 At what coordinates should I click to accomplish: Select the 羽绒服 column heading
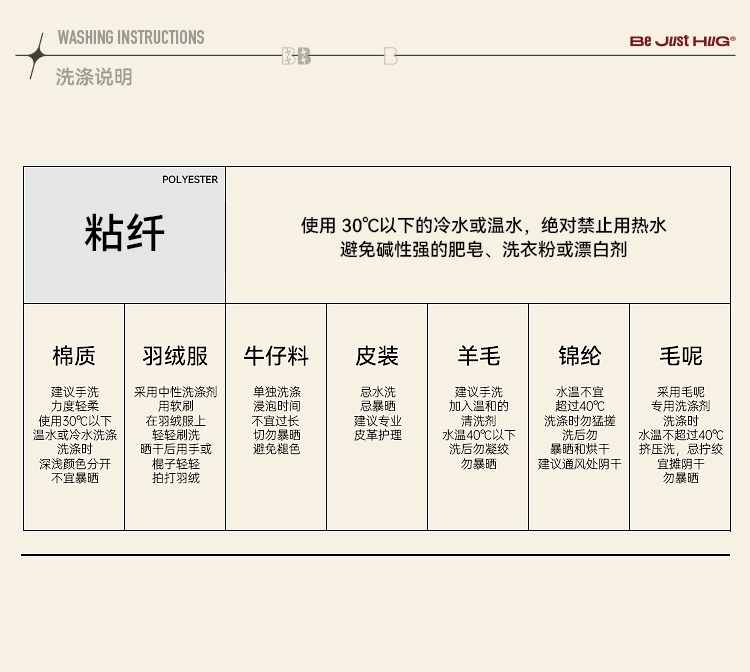[x=175, y=356]
